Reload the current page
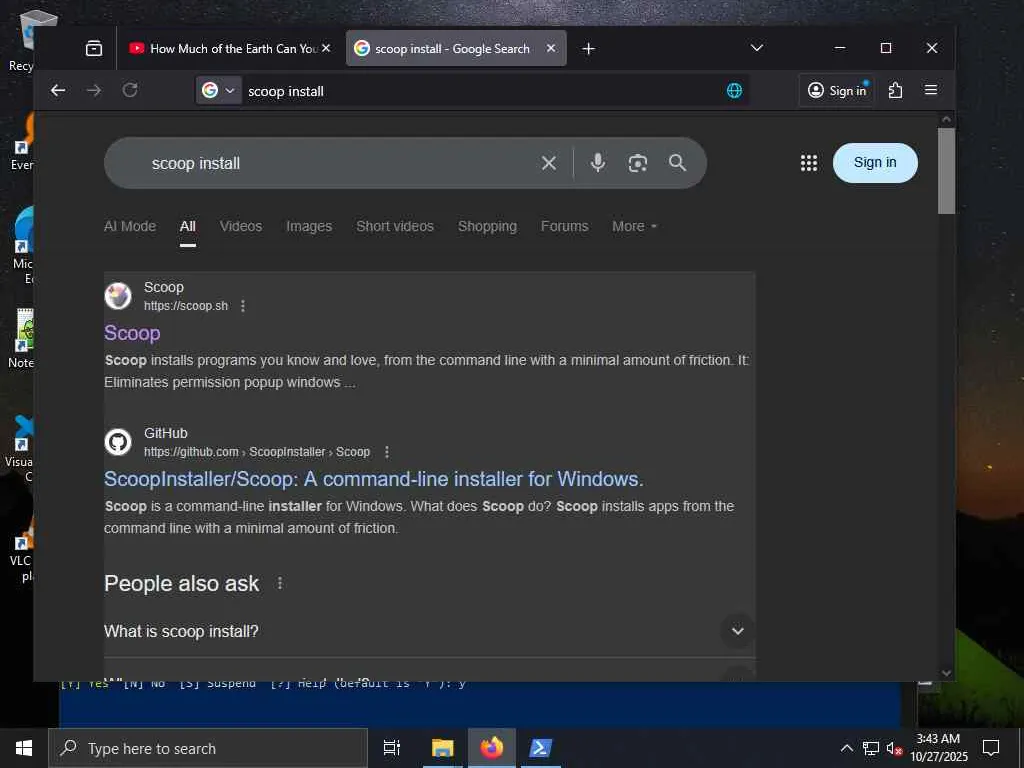1024x768 pixels. 130,90
